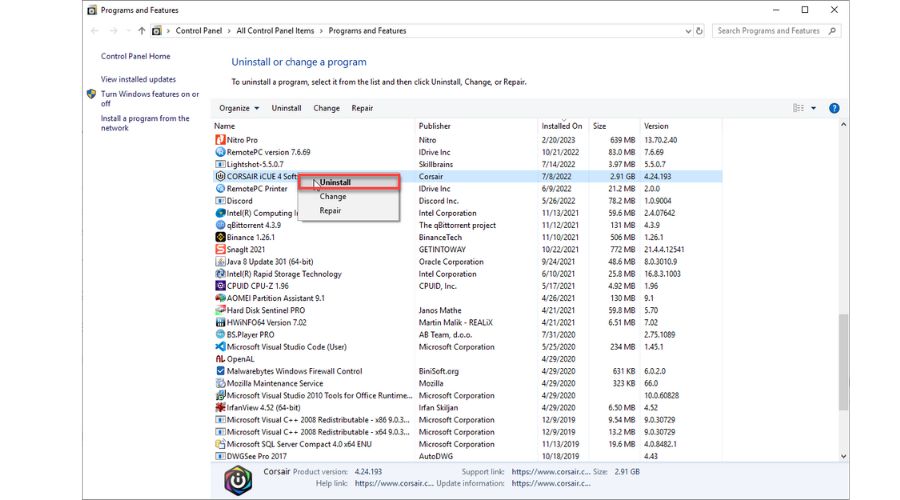Open Turn Windows features on or off
Image resolution: width=900 pixels, height=500 pixels.
tap(150, 98)
